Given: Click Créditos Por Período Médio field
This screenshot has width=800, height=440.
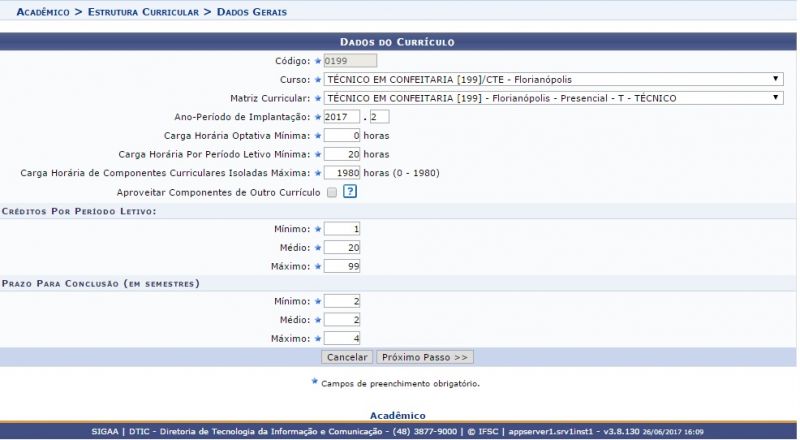Looking at the screenshot, I should tap(342, 248).
